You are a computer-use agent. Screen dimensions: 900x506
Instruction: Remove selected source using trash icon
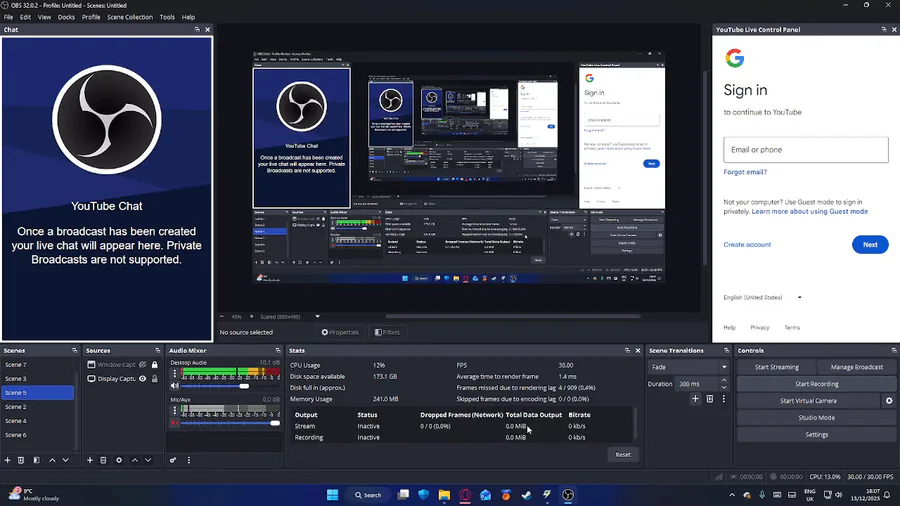click(103, 460)
